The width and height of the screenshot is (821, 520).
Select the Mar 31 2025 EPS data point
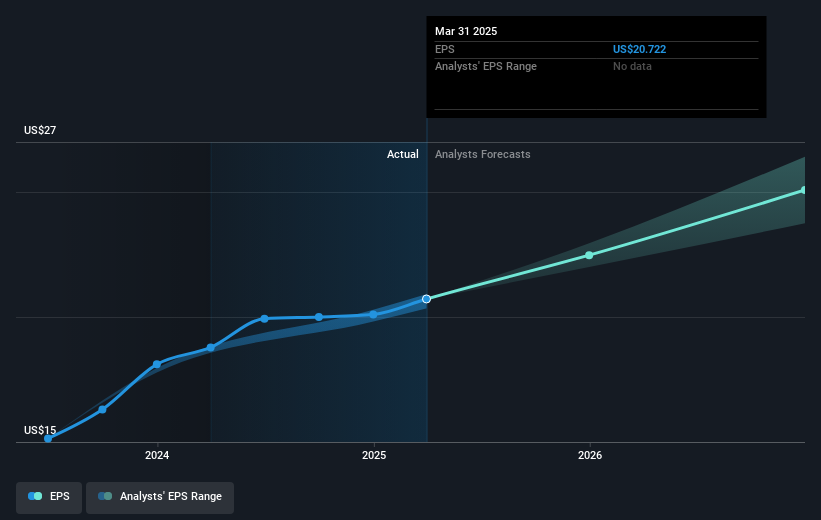pos(426,299)
